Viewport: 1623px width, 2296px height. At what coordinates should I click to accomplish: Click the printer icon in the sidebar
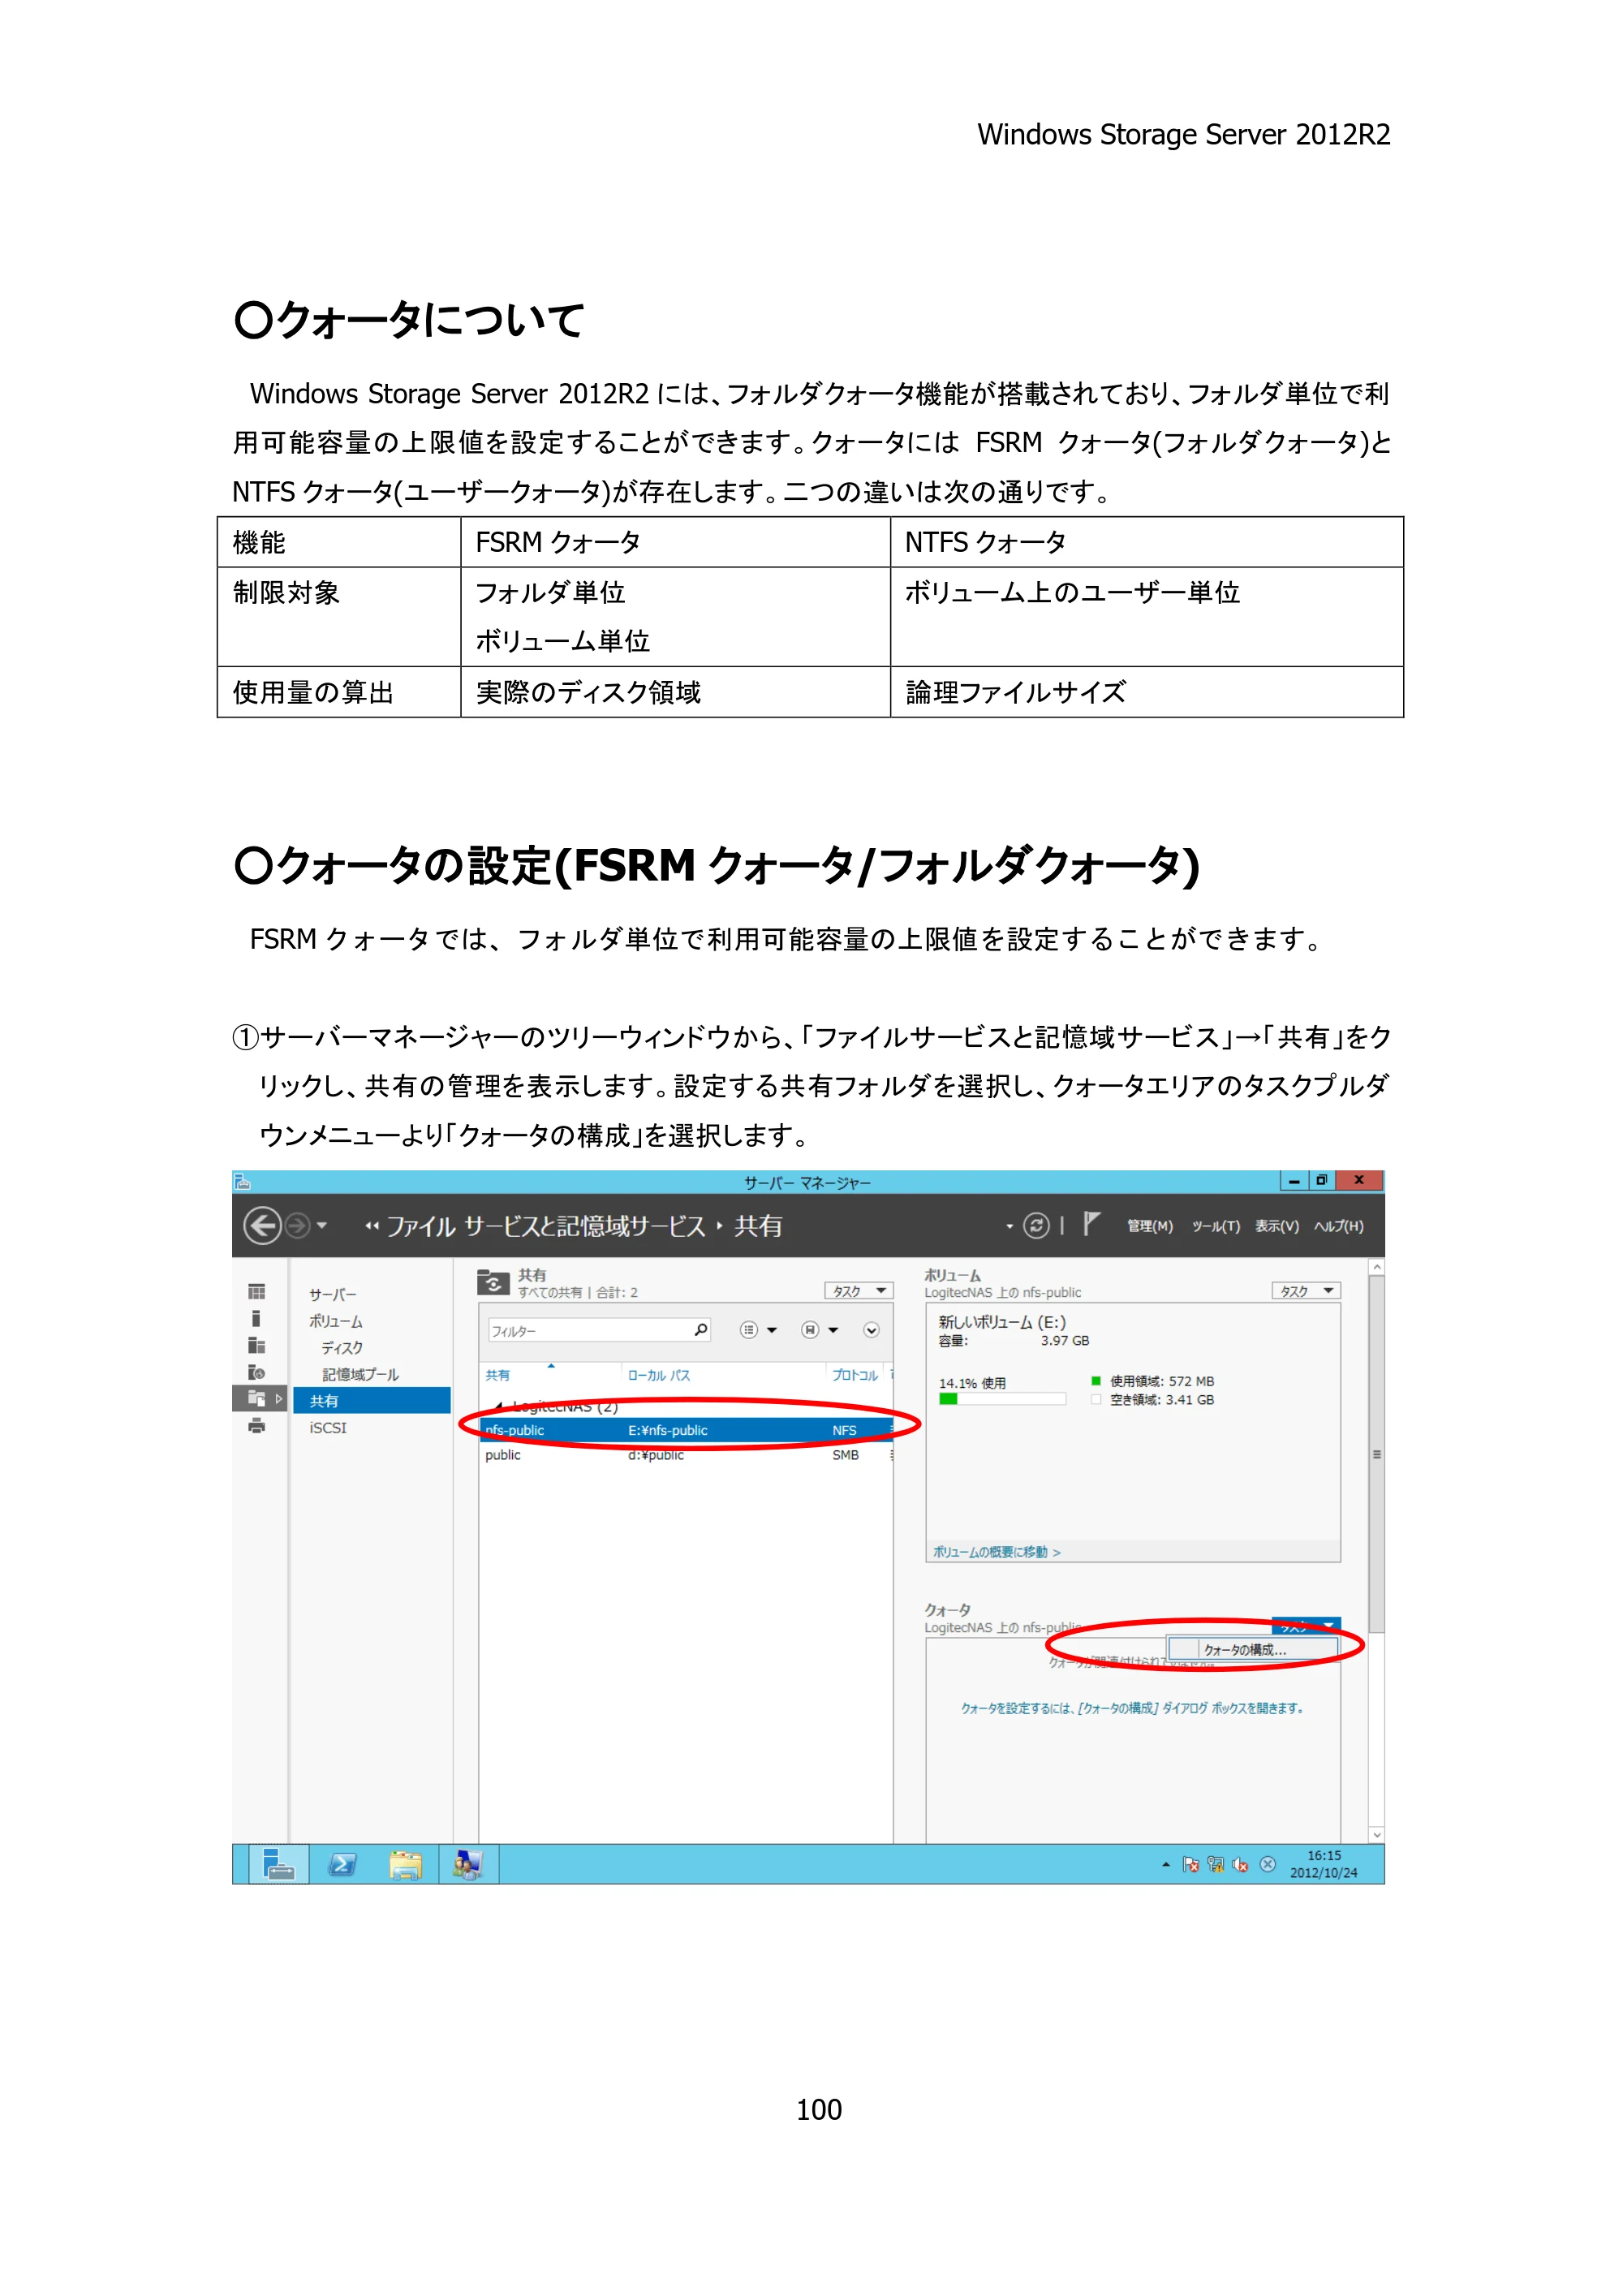257,1427
